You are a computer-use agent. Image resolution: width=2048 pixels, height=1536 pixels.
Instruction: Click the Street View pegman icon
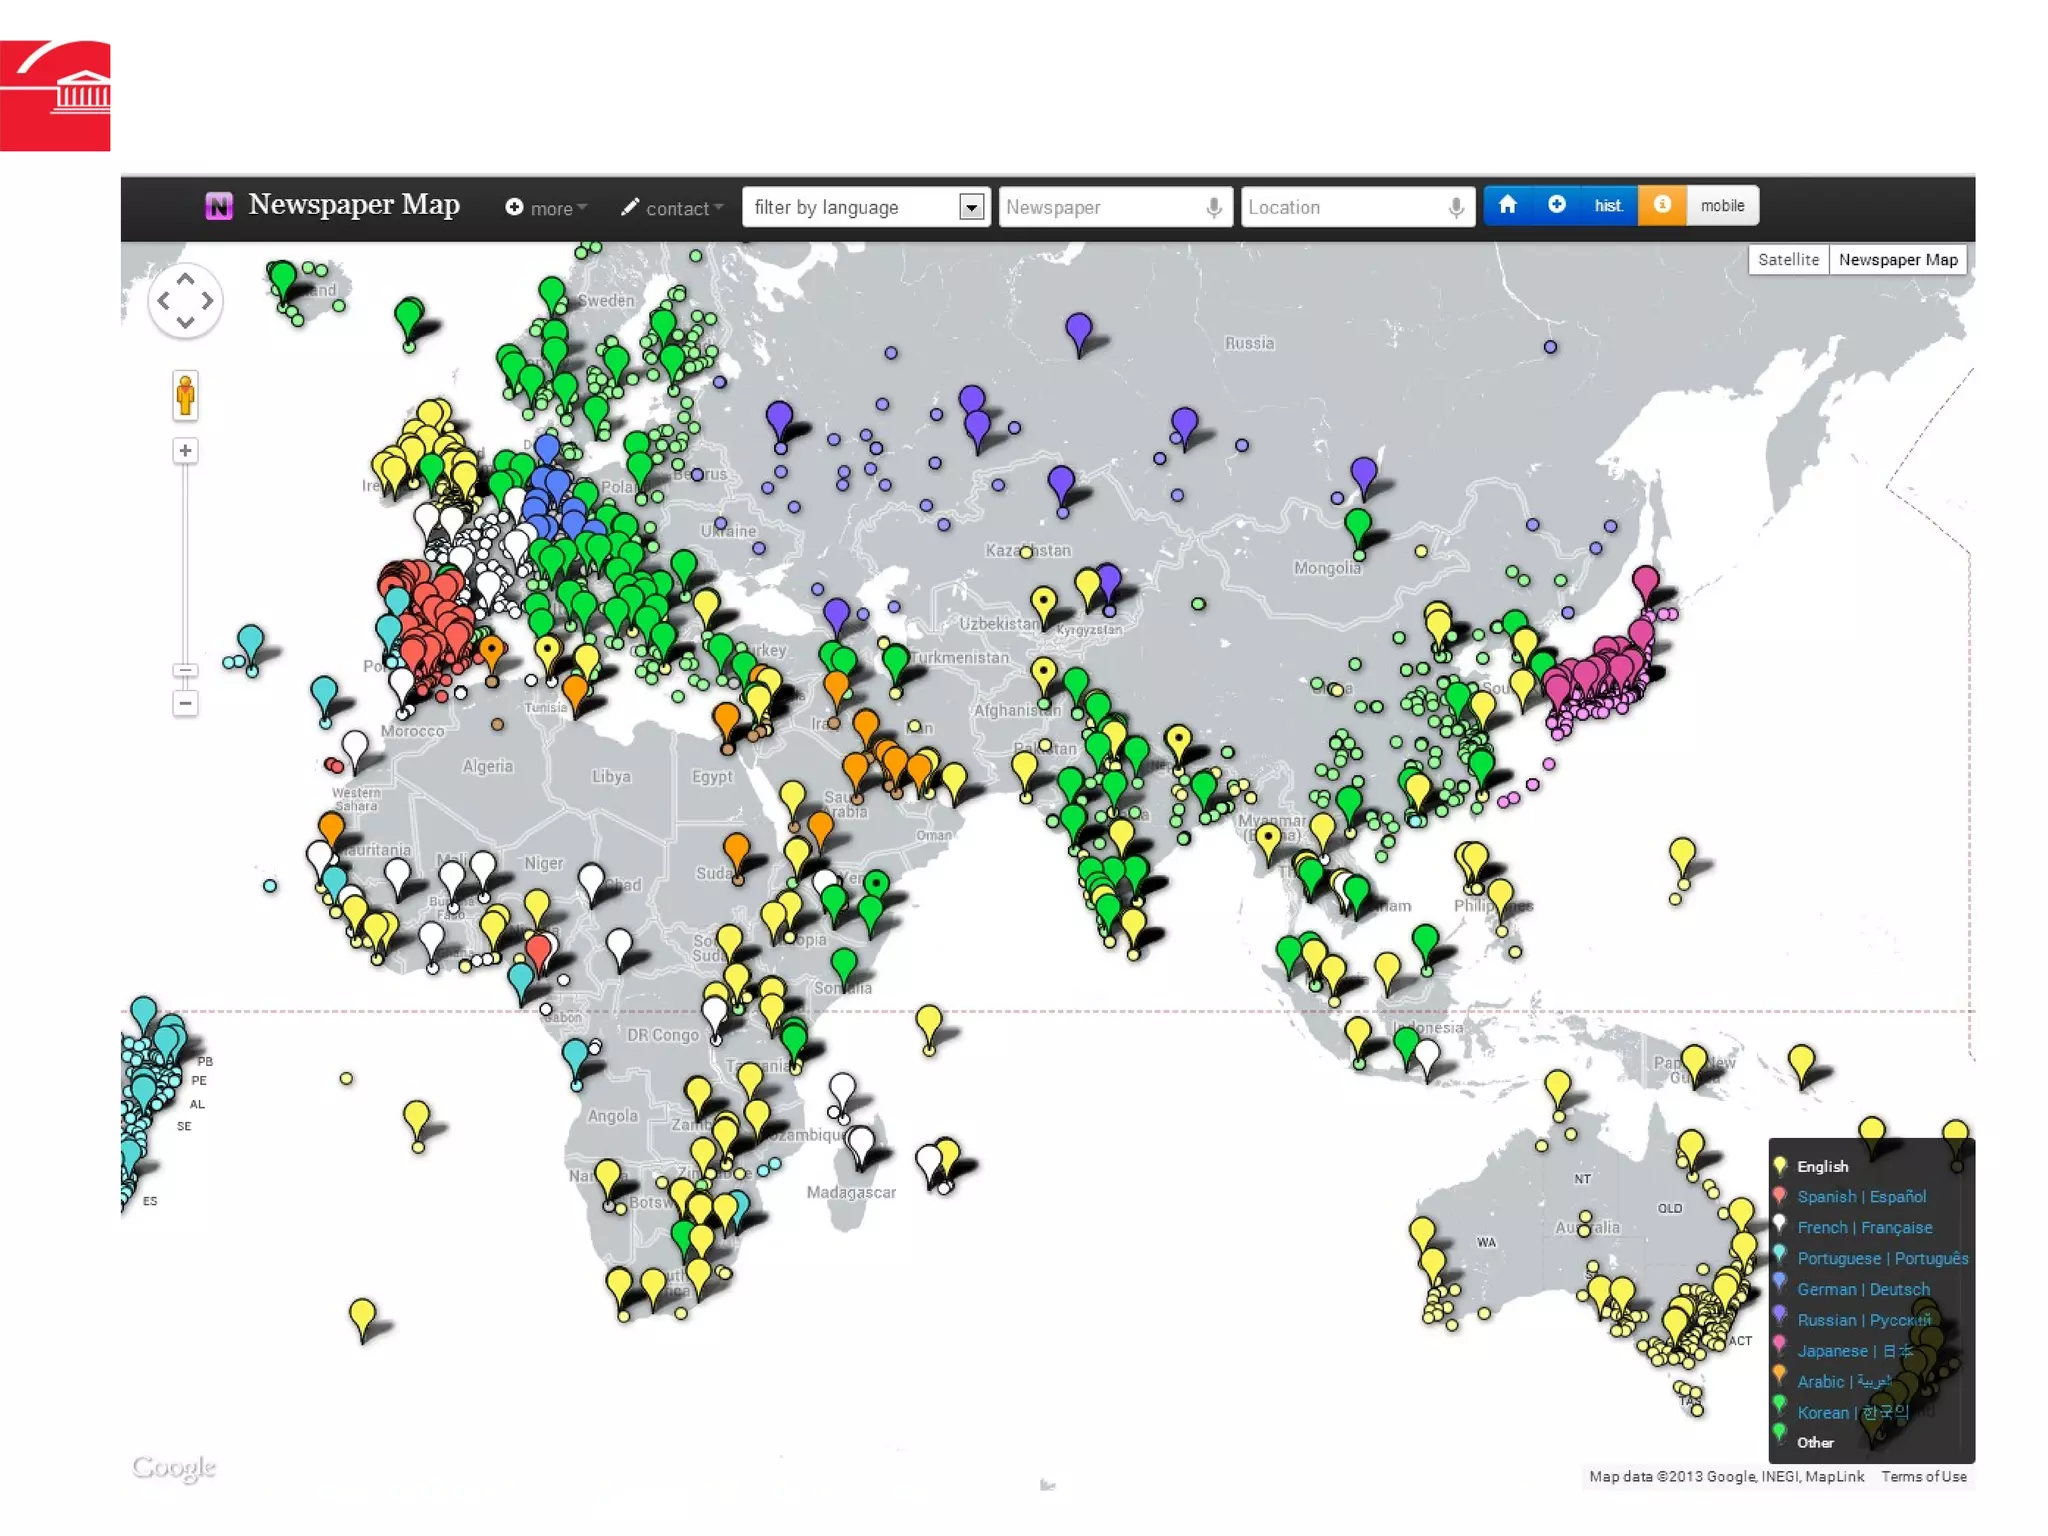[185, 396]
